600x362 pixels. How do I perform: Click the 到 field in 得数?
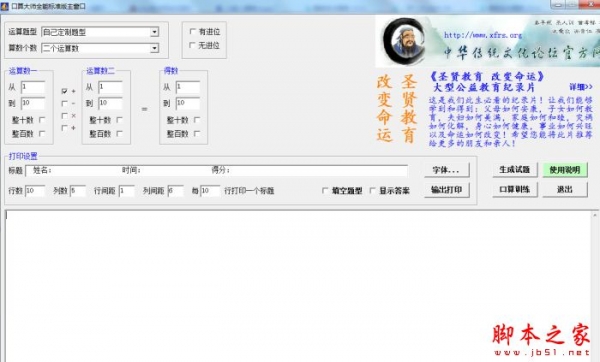(x=188, y=103)
